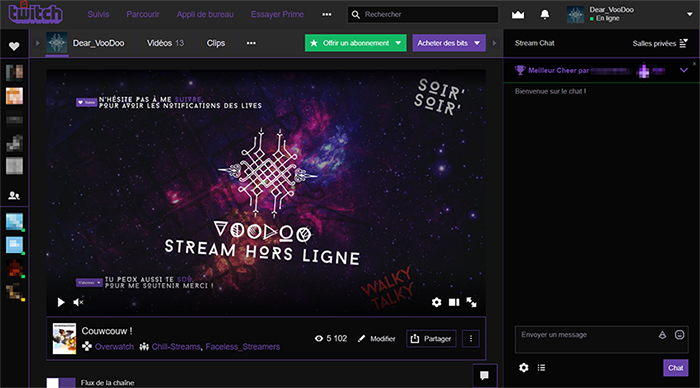Click the bits cheer icon in message box
Image resolution: width=700 pixels, height=388 pixels.
pos(662,335)
